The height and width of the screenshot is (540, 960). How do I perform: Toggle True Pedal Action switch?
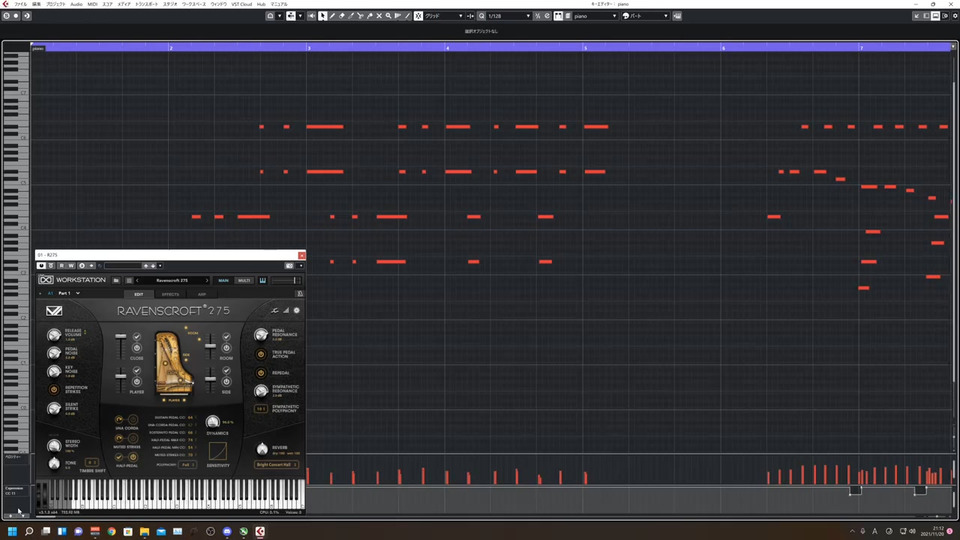261,354
